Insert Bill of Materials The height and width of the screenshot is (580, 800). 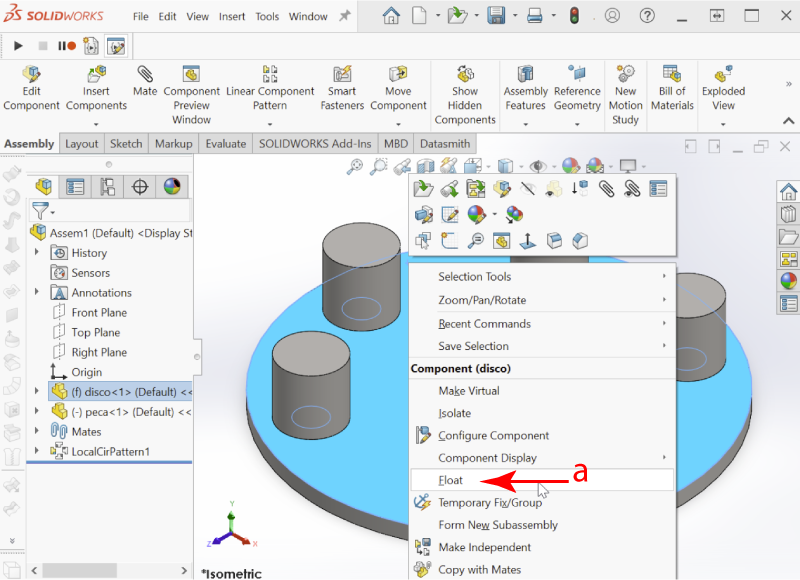click(672, 88)
